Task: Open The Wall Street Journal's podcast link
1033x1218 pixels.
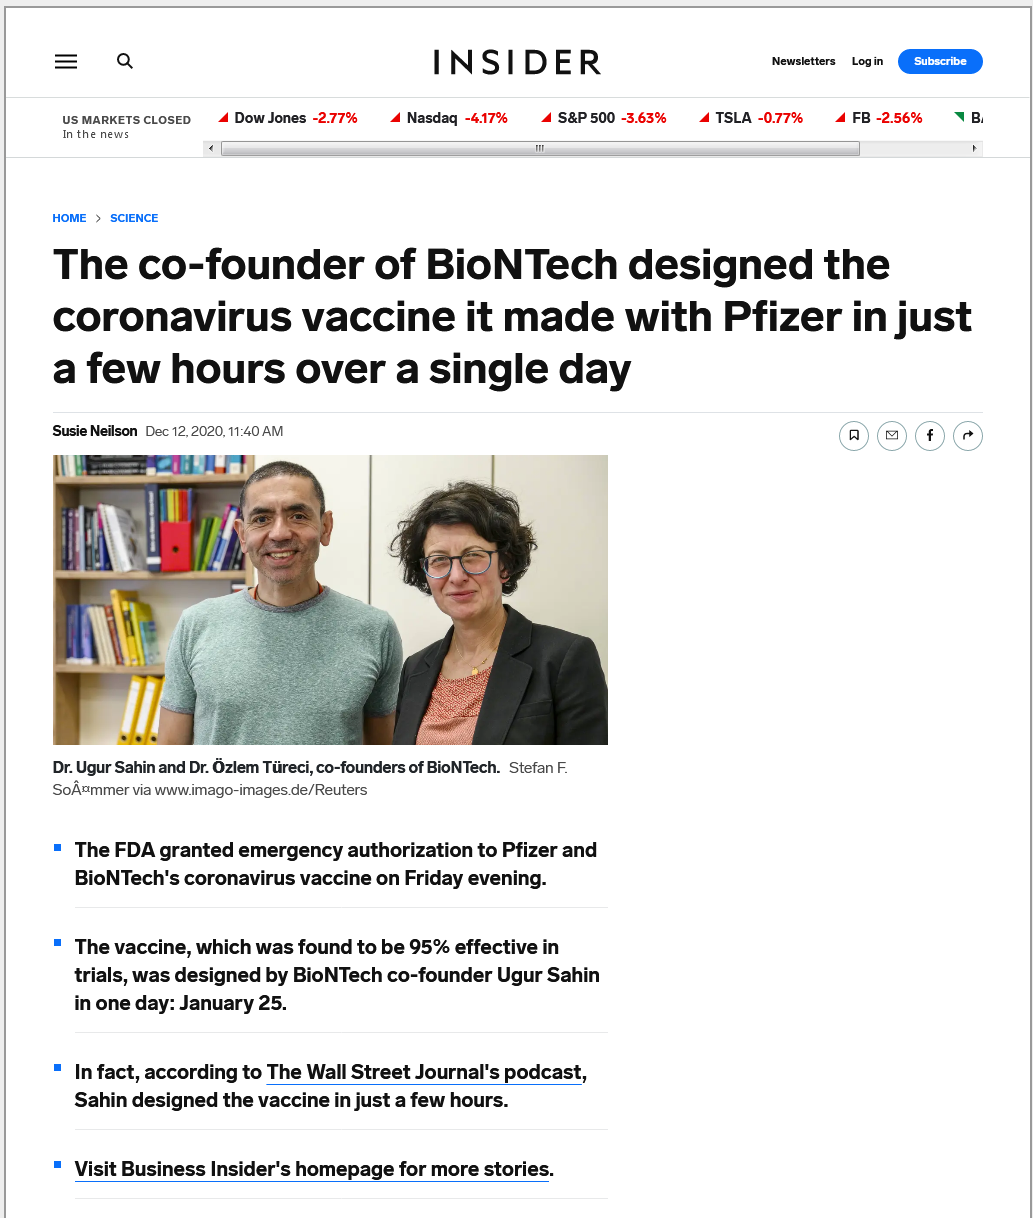Action: [x=424, y=1072]
